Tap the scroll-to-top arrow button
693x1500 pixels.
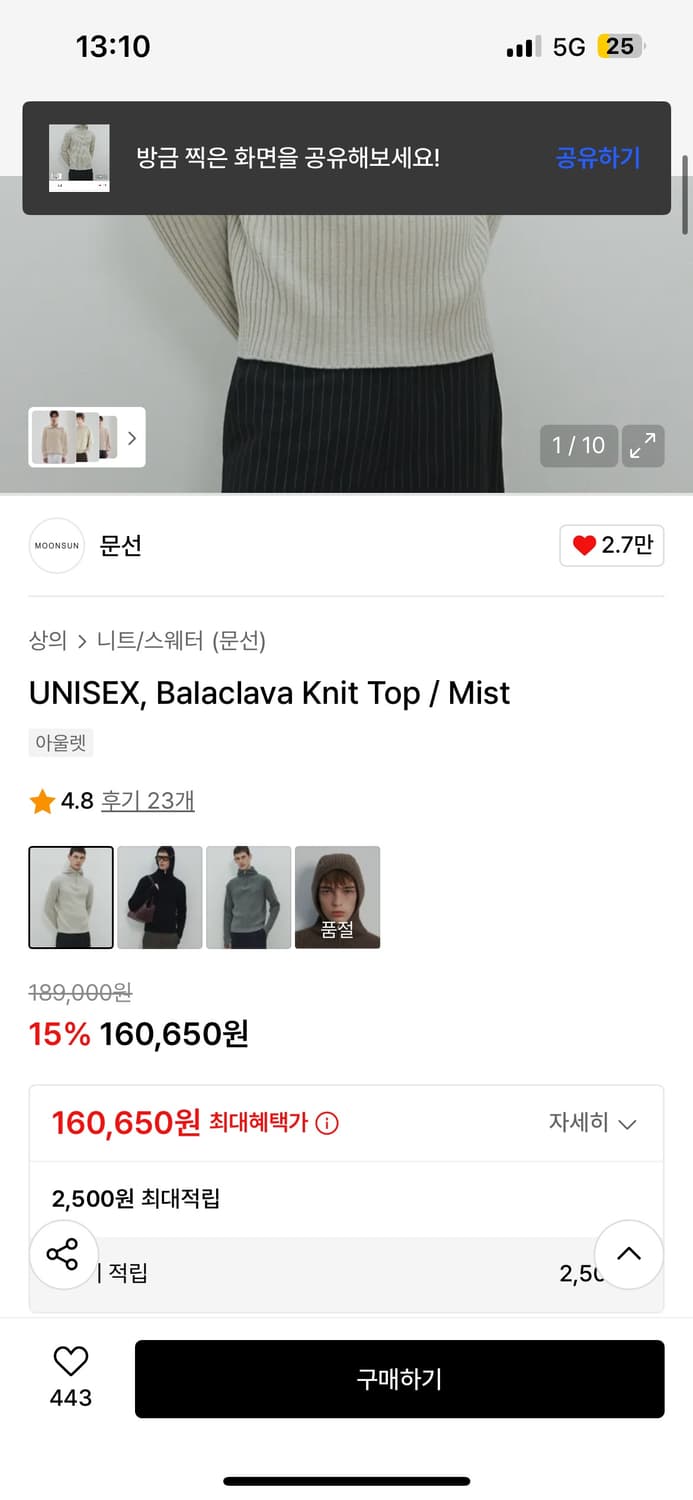[628, 1254]
